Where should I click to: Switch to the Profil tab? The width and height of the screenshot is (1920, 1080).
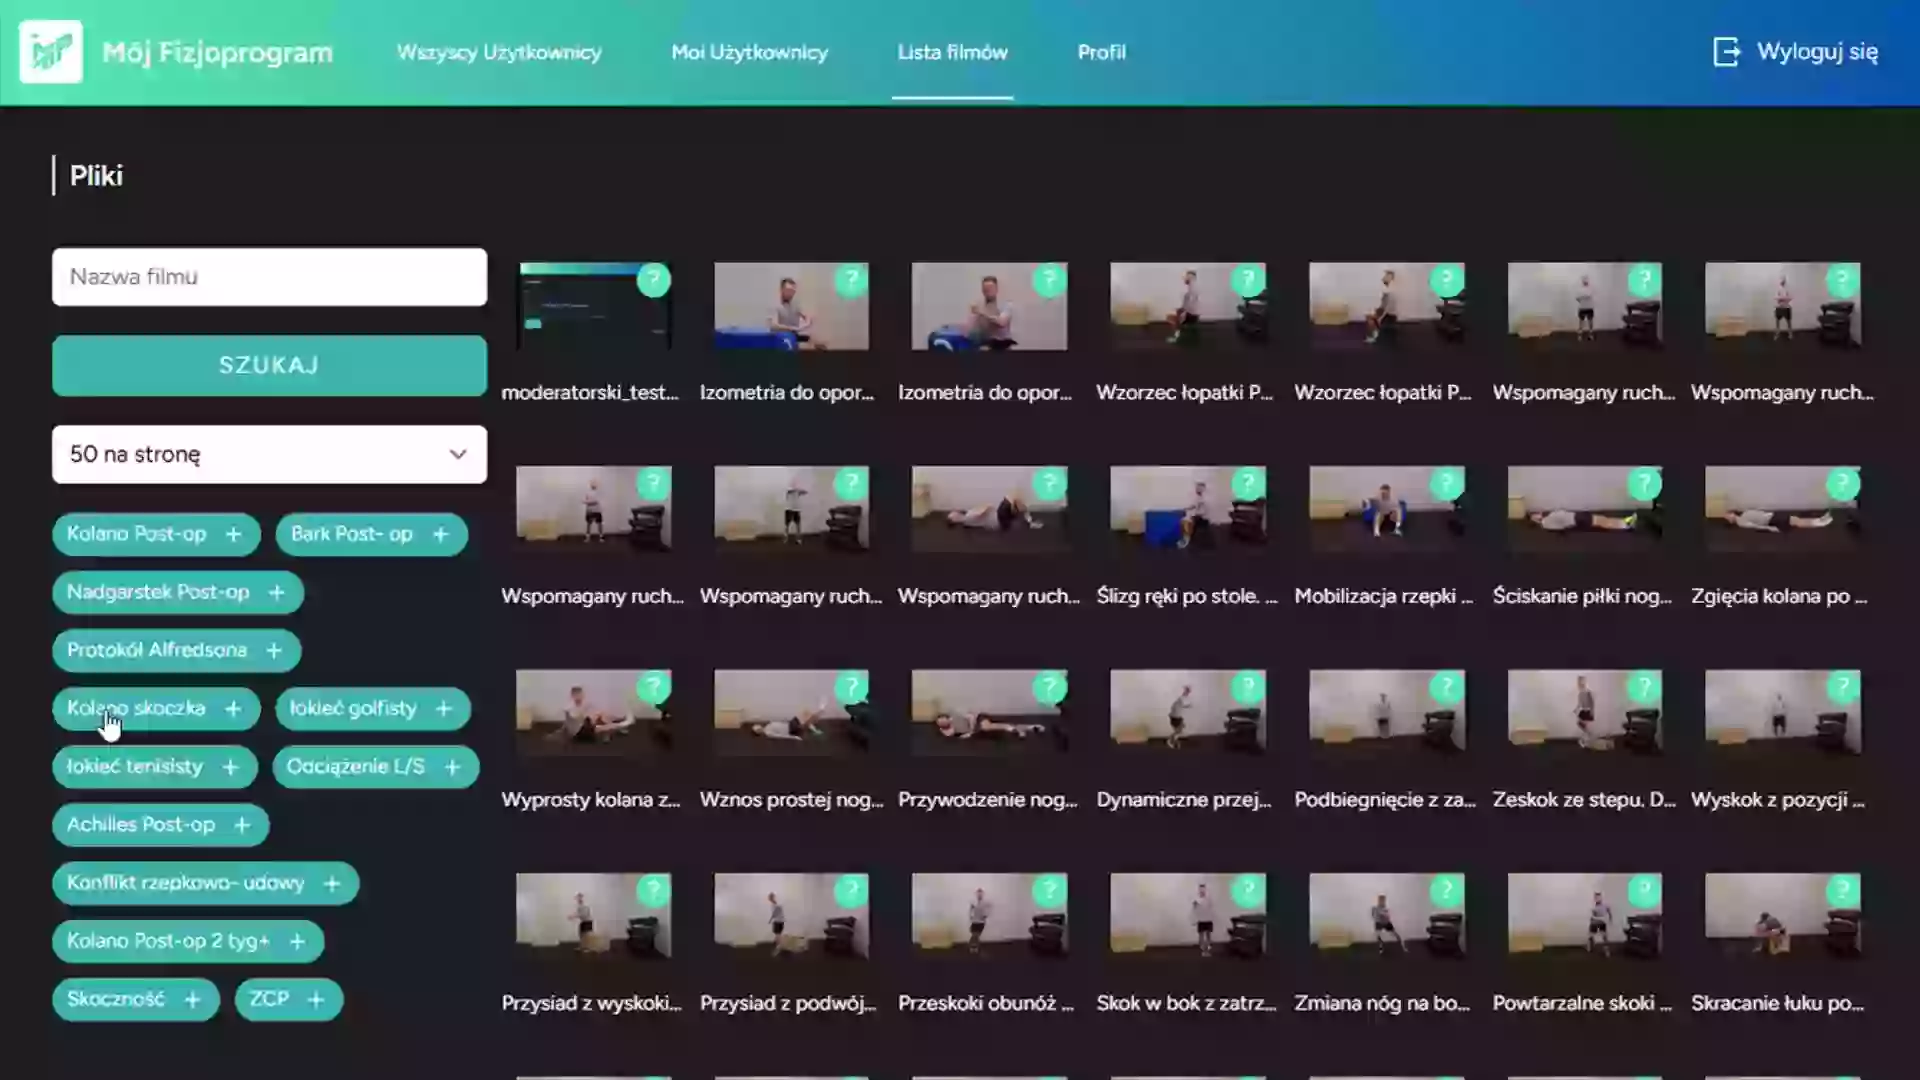(1101, 52)
